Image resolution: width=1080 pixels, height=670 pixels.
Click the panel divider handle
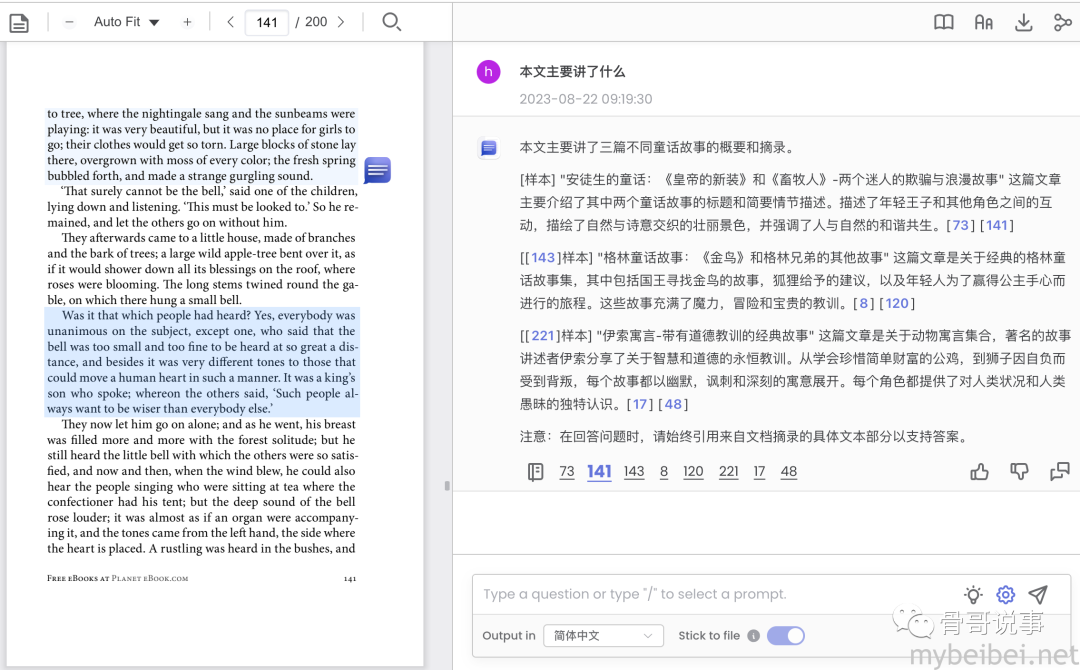click(x=447, y=485)
